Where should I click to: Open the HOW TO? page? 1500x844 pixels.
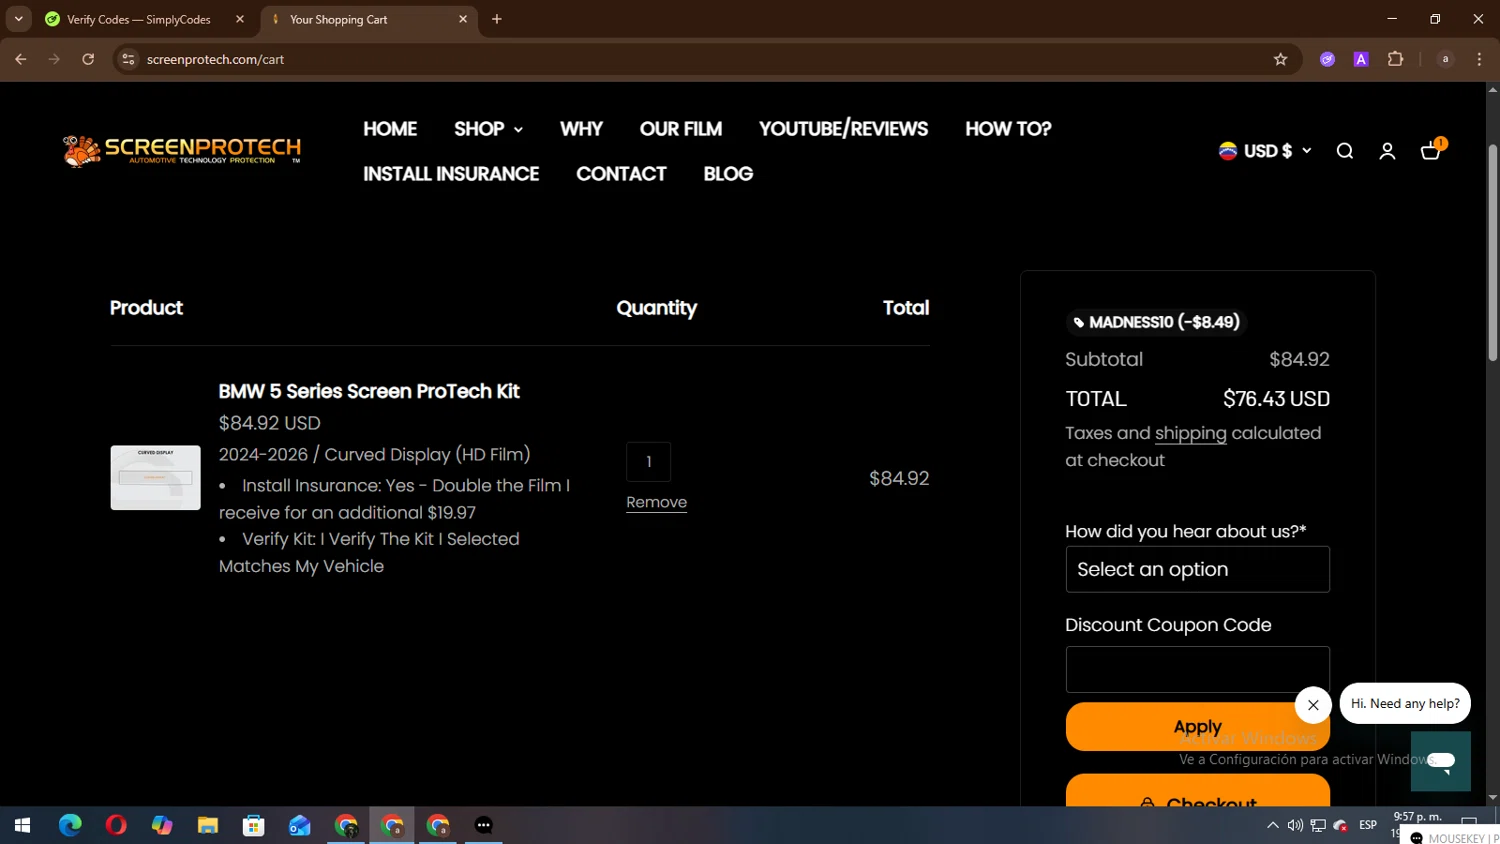(1008, 129)
